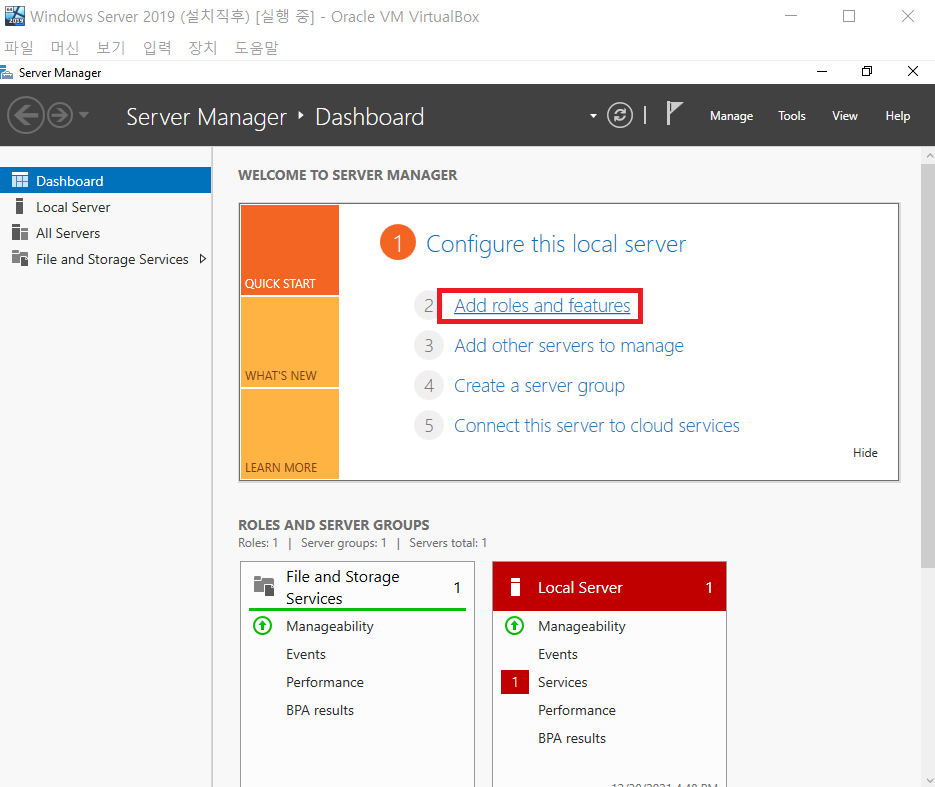Click Events under Local Server tile

[558, 654]
